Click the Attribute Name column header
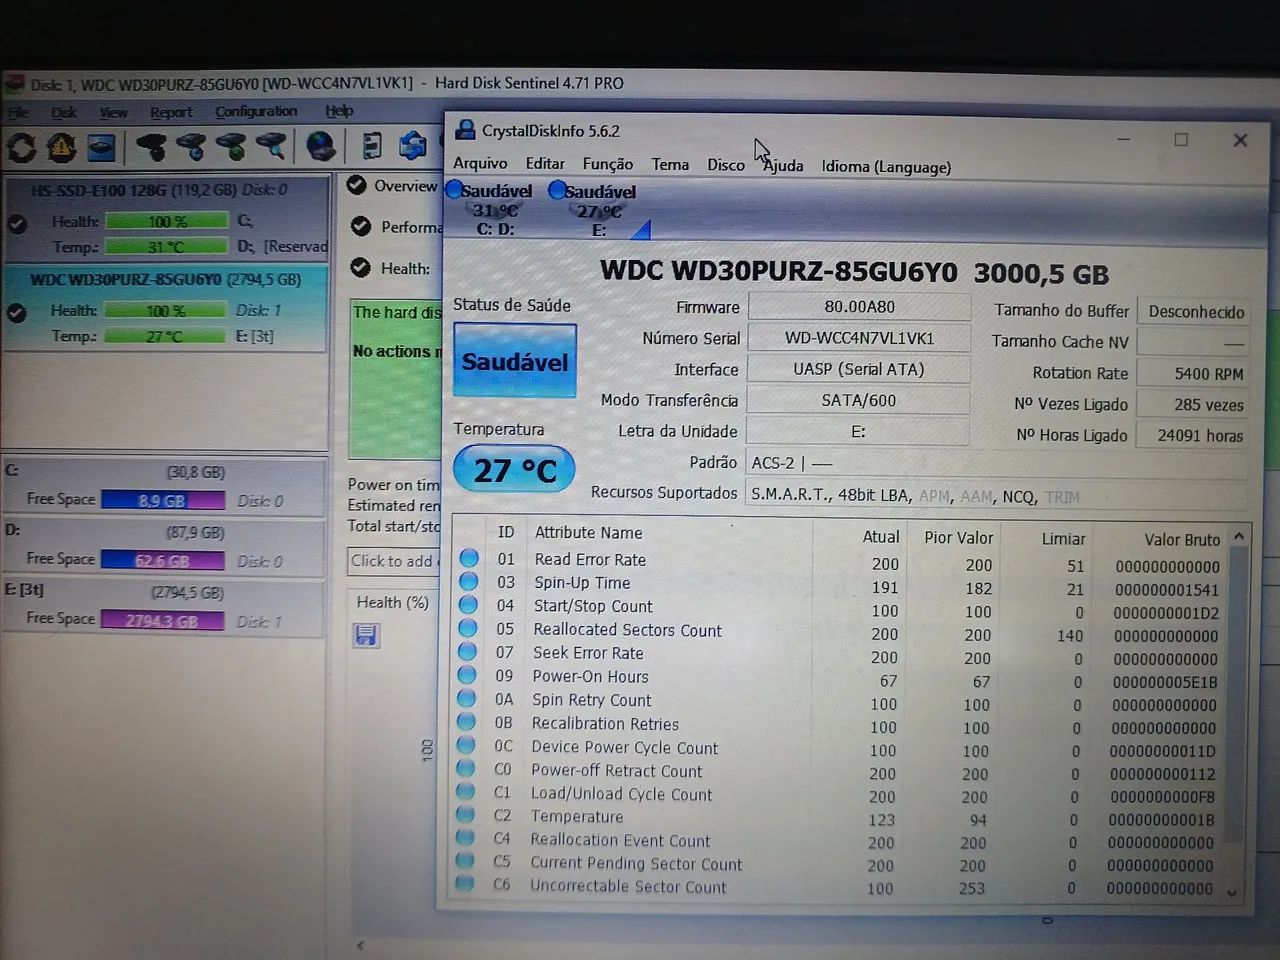Viewport: 1280px width, 960px height. click(589, 533)
